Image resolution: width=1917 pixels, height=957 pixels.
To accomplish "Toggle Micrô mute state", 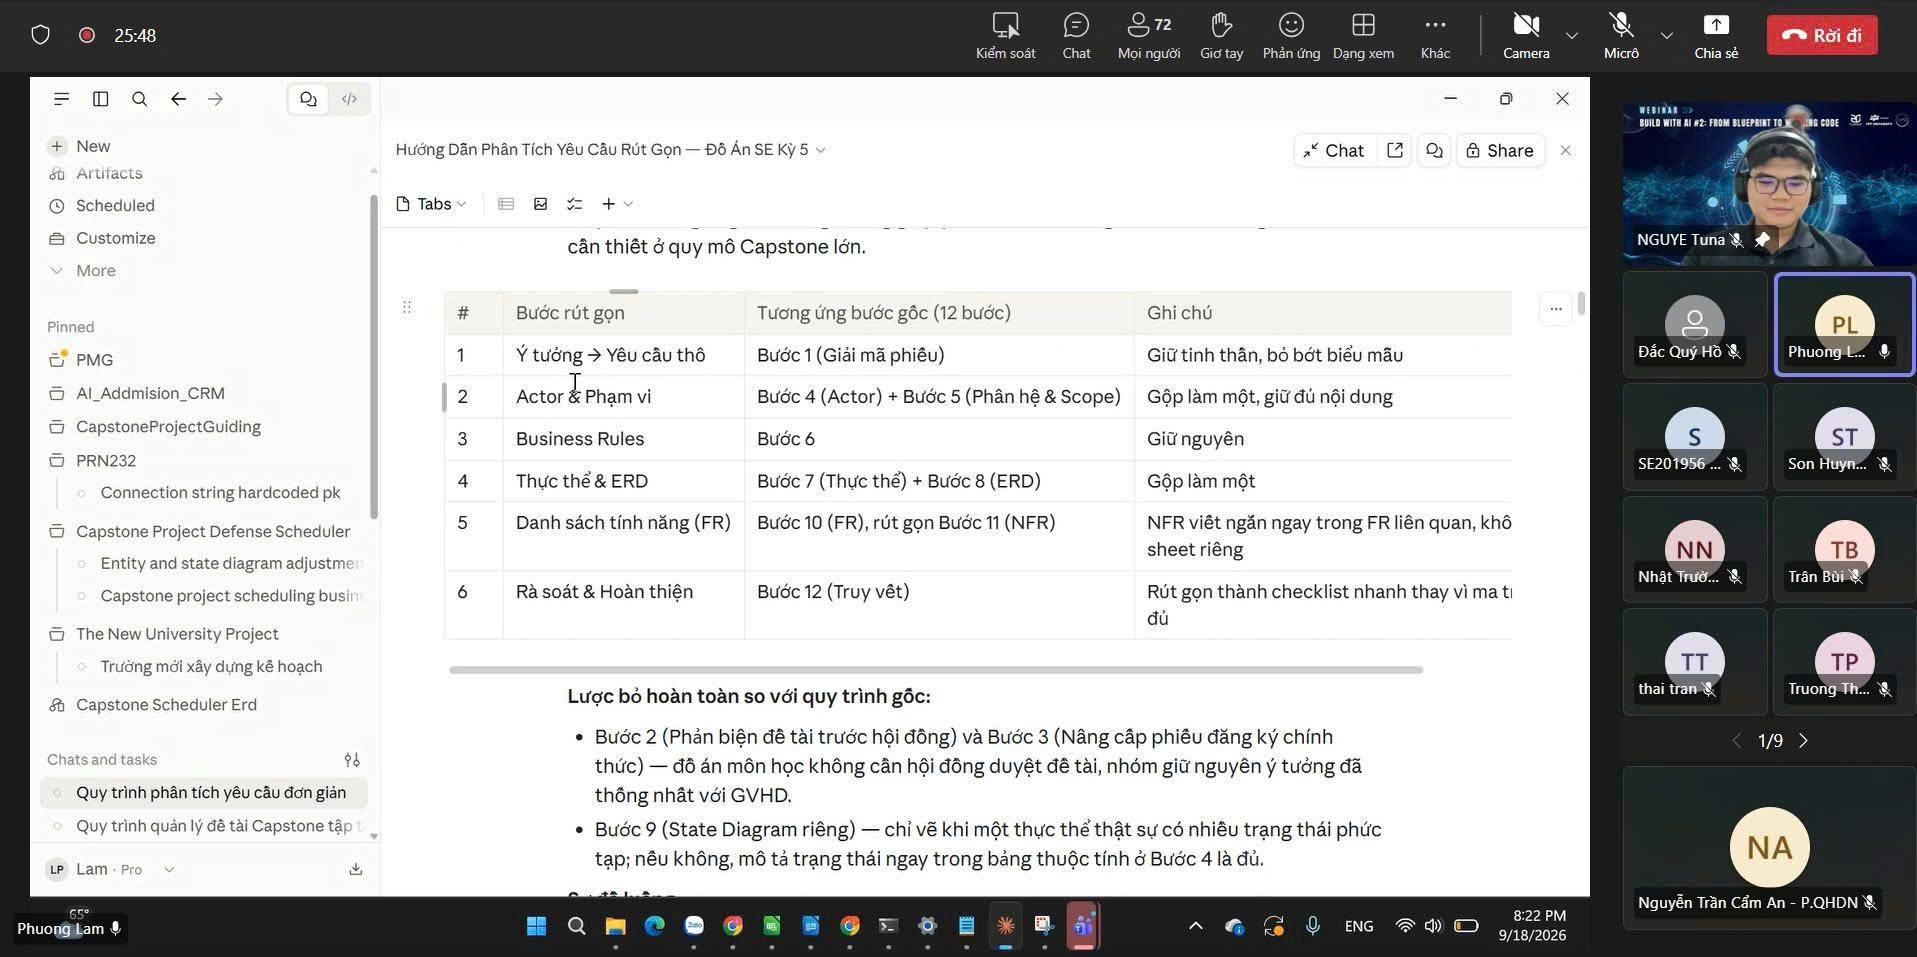I will click(x=1621, y=35).
